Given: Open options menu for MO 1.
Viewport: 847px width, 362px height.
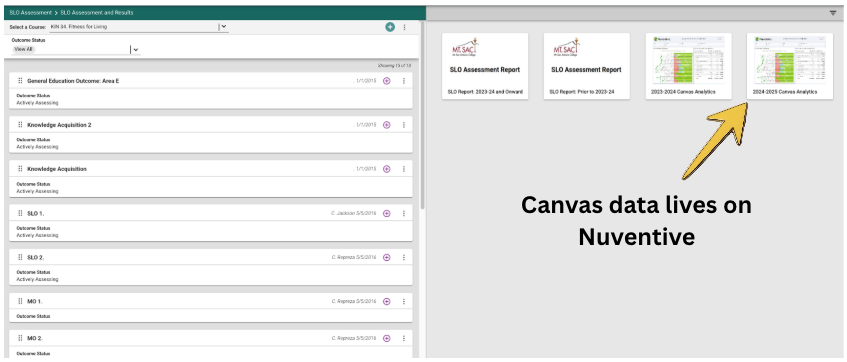Looking at the screenshot, I should pos(404,301).
